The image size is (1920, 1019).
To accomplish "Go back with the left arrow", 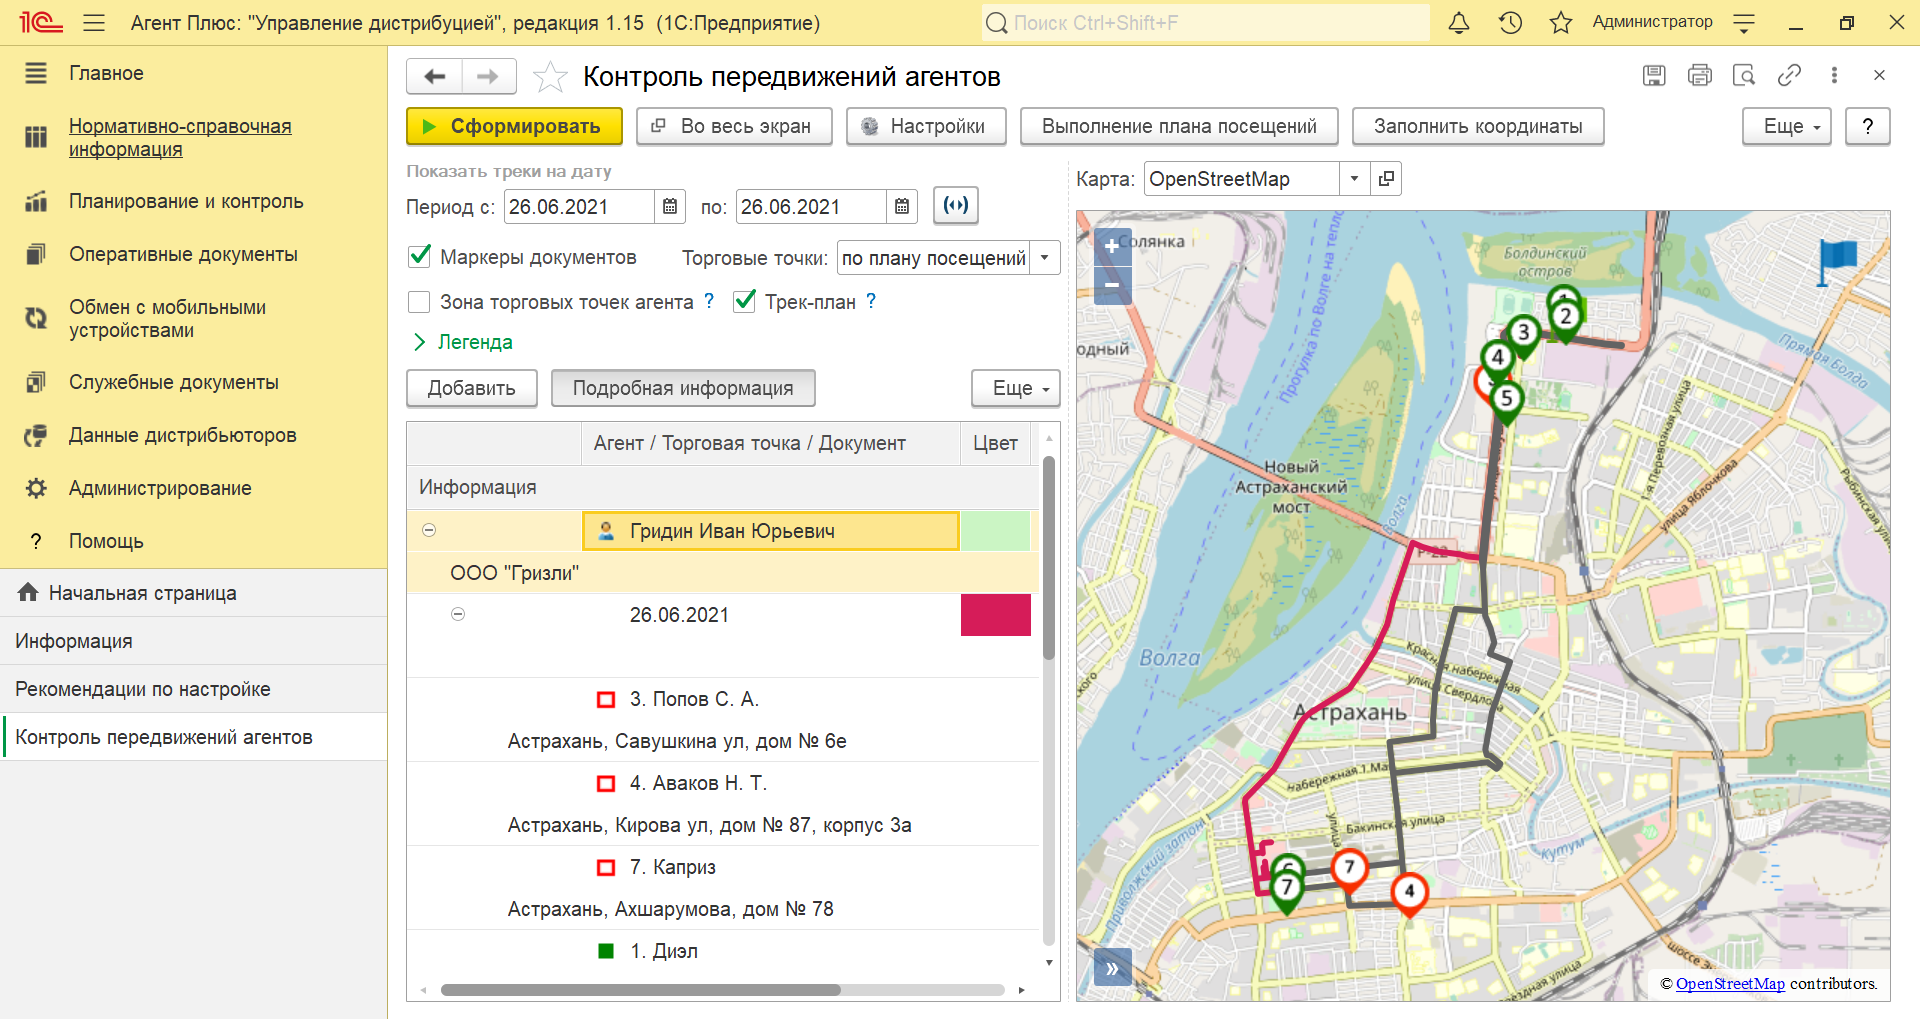I will point(434,76).
